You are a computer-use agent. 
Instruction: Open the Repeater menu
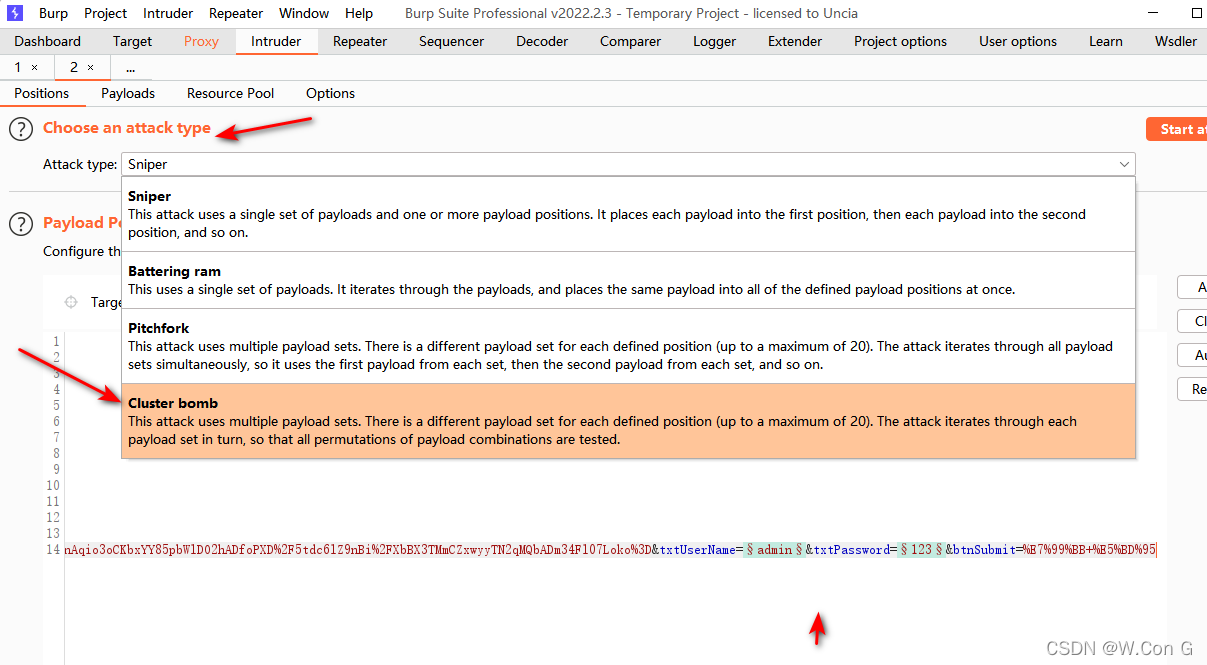coord(236,13)
